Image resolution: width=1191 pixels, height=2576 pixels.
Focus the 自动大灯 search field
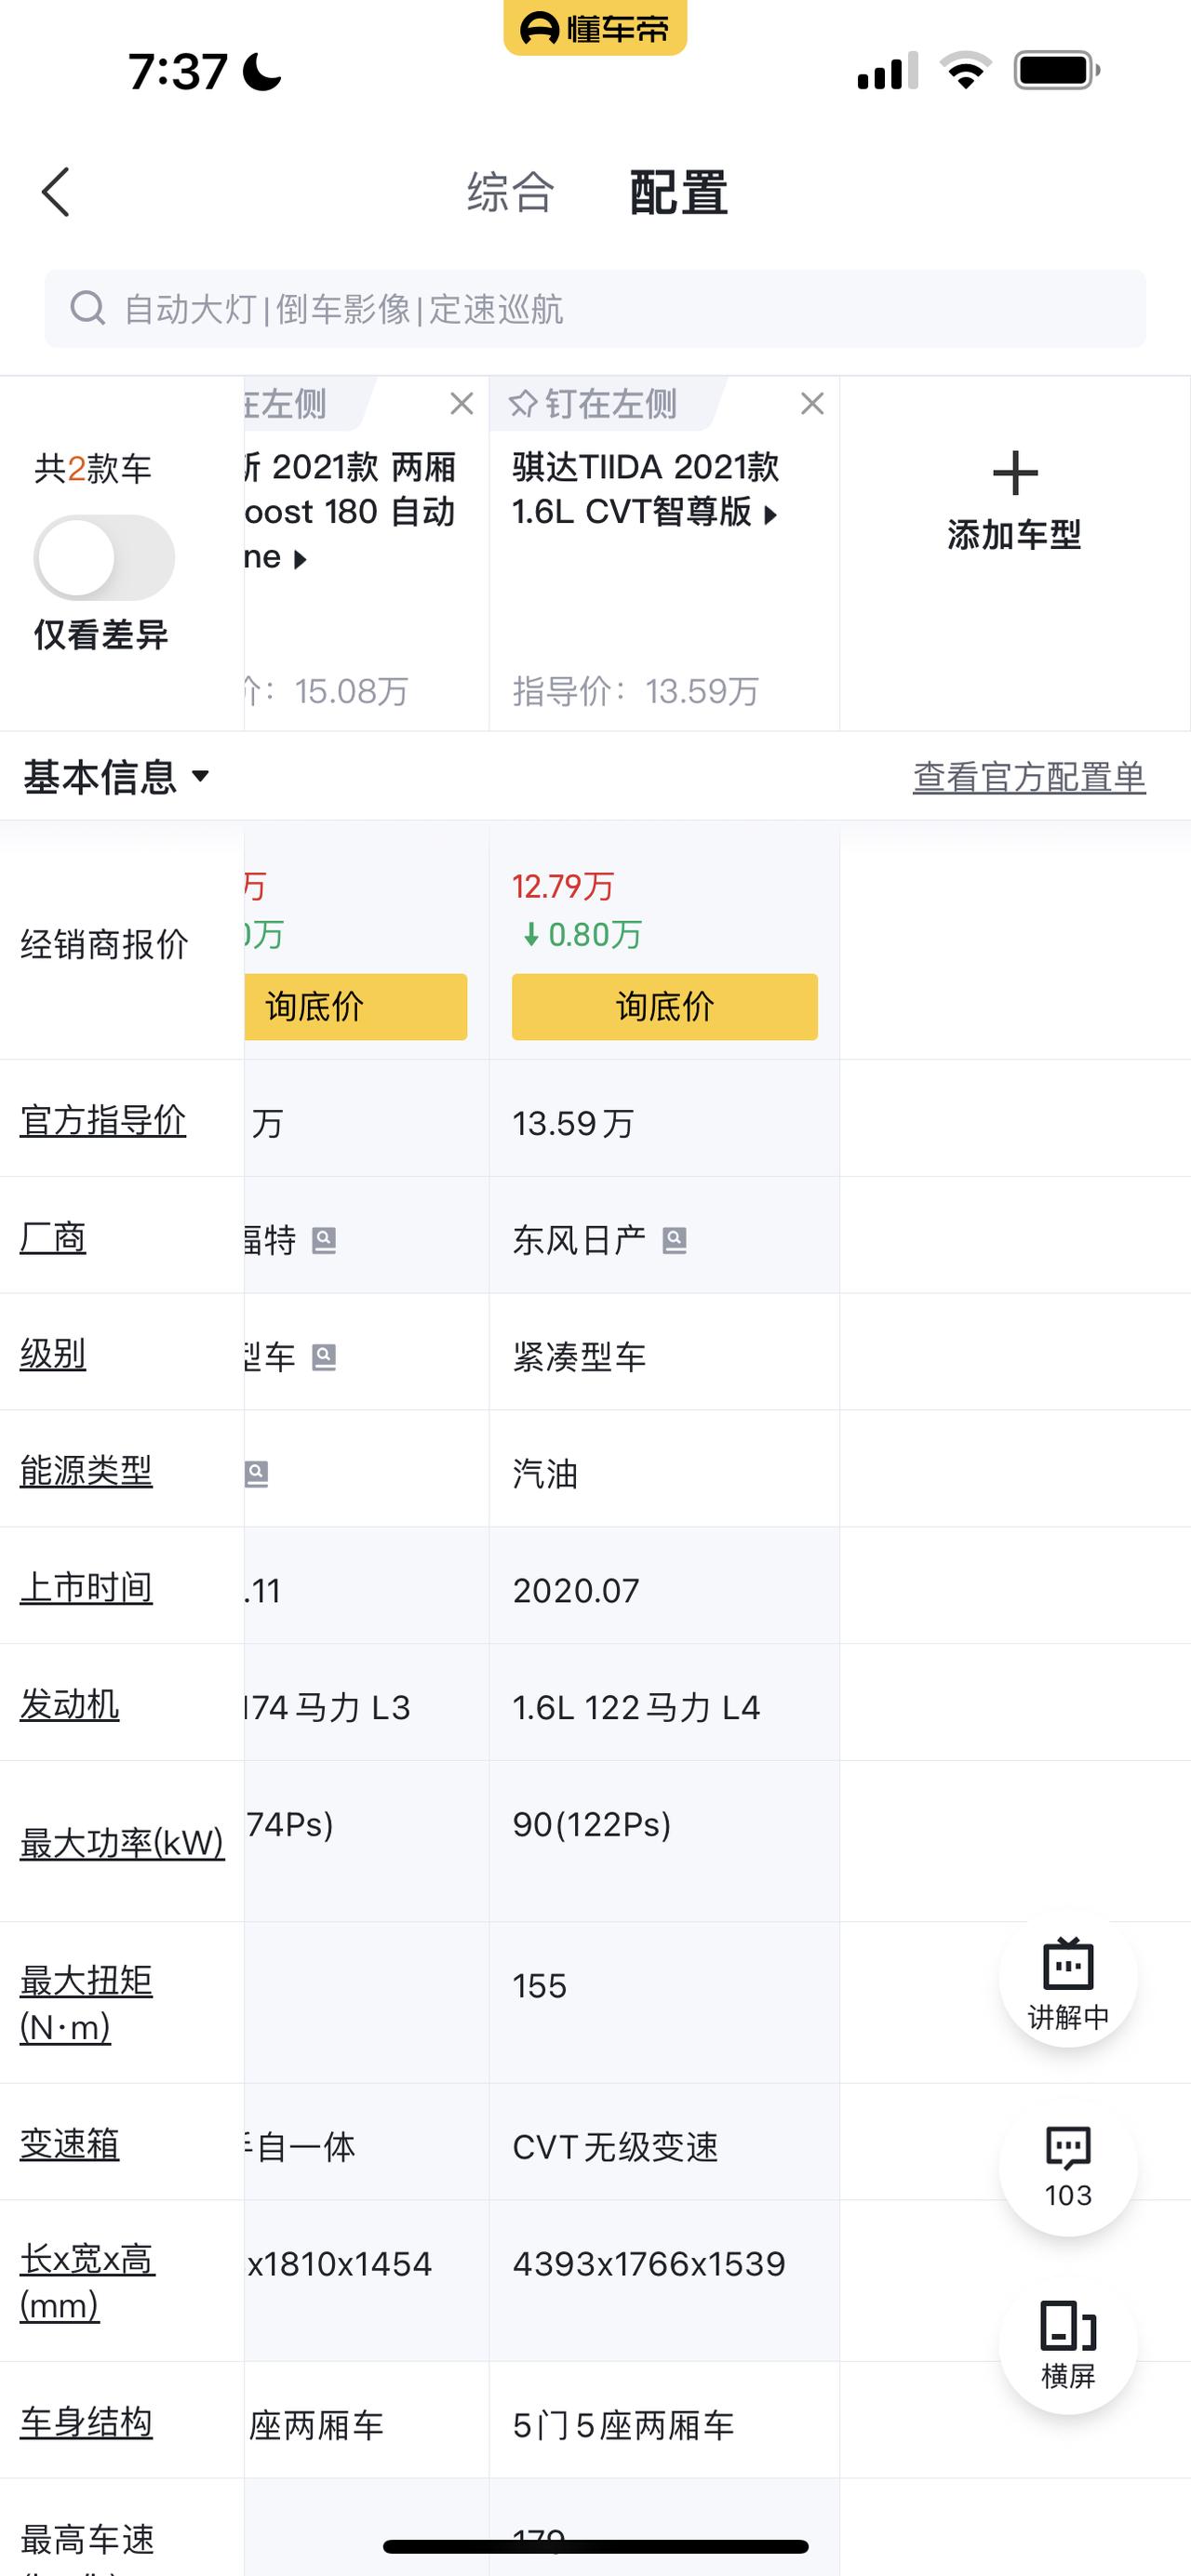[595, 308]
